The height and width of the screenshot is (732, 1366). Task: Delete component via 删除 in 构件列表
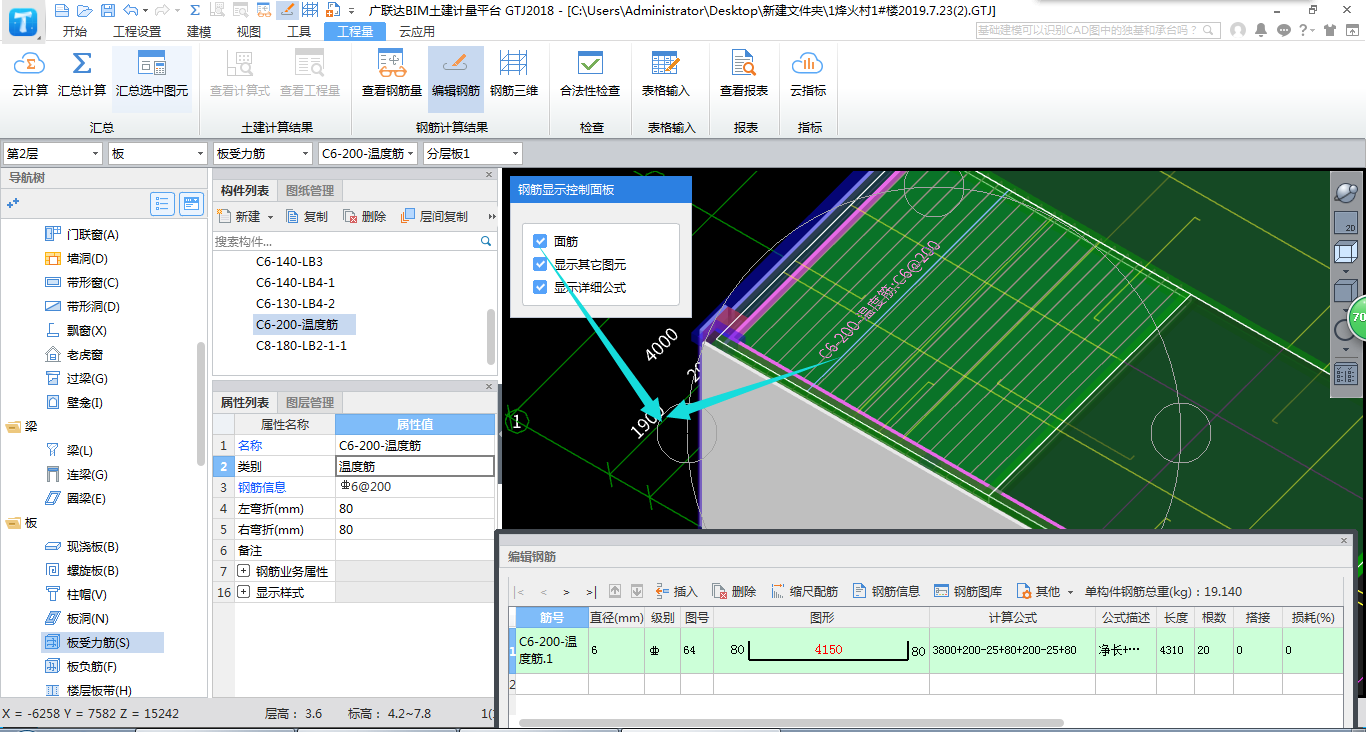click(365, 216)
